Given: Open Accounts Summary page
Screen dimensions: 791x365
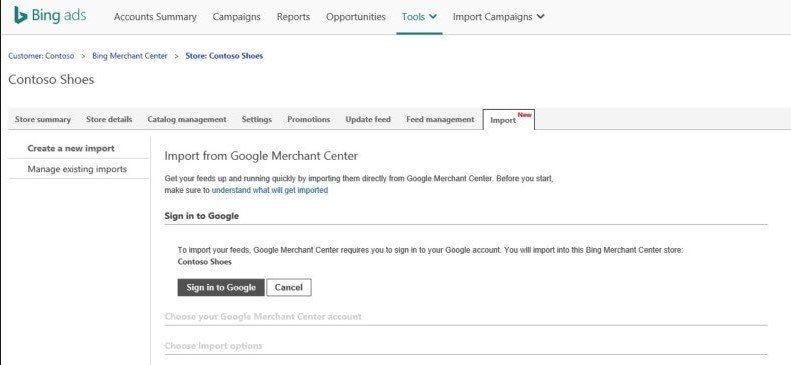Looking at the screenshot, I should click(155, 17).
